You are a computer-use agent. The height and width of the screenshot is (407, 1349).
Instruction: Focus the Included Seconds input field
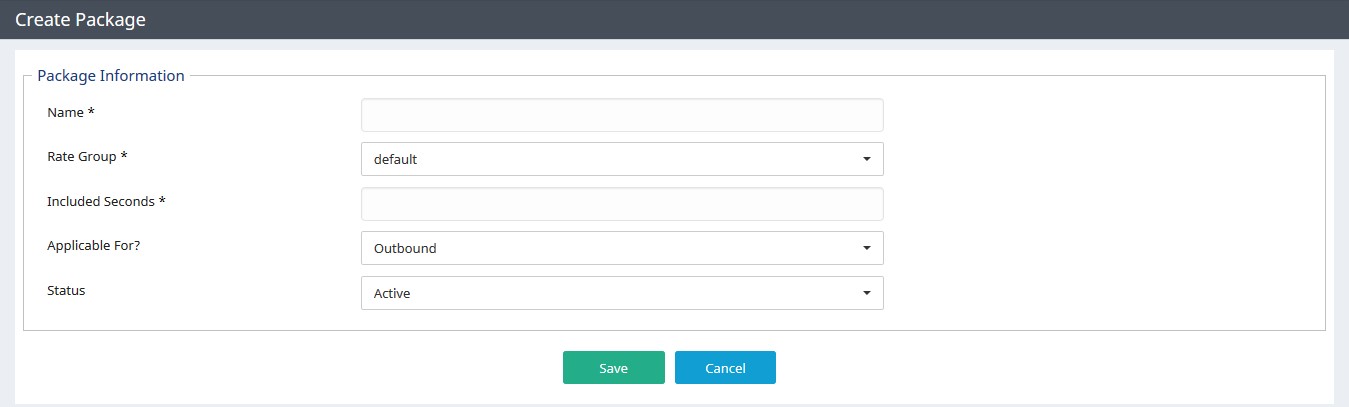coord(622,204)
